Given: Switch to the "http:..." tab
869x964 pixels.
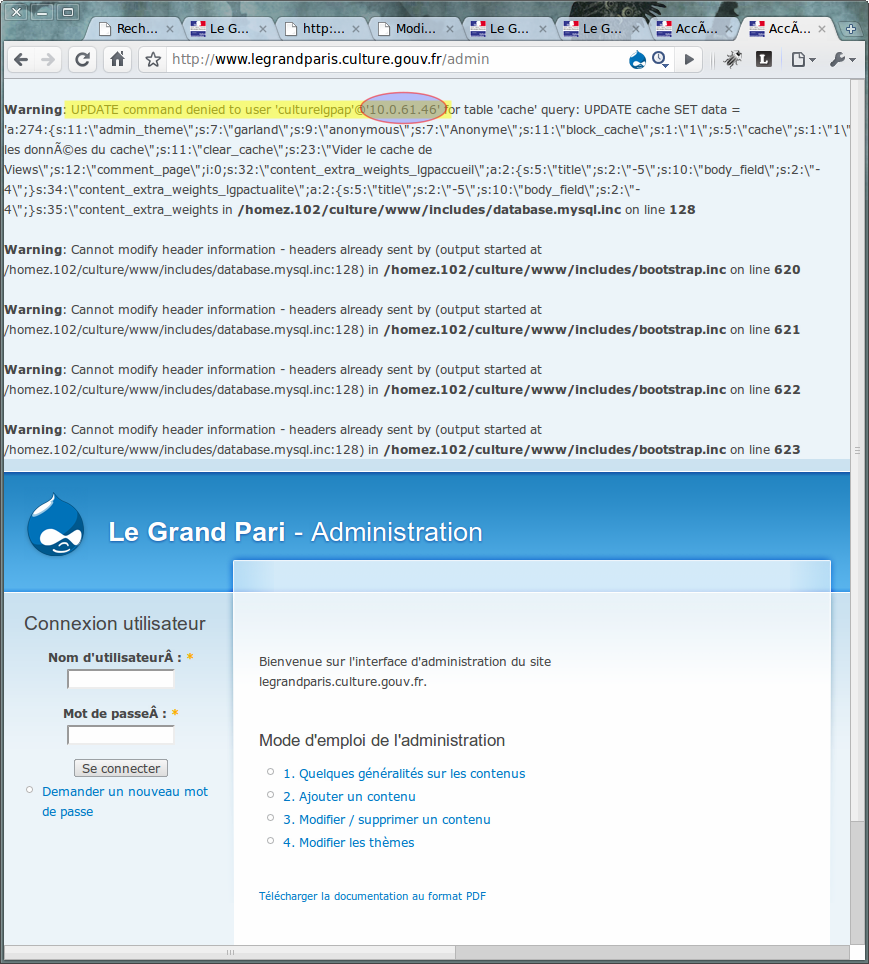Looking at the screenshot, I should tap(322, 28).
